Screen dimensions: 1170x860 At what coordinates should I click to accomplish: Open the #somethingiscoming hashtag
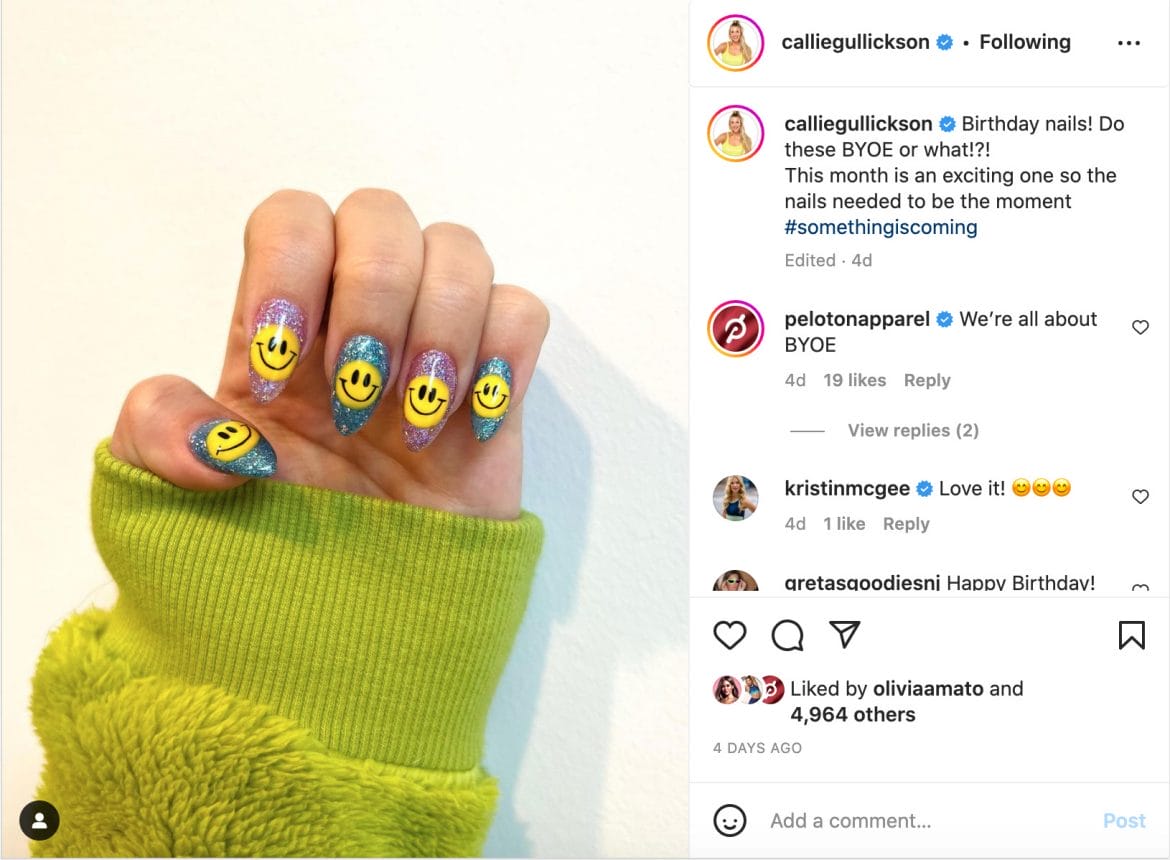tap(880, 227)
